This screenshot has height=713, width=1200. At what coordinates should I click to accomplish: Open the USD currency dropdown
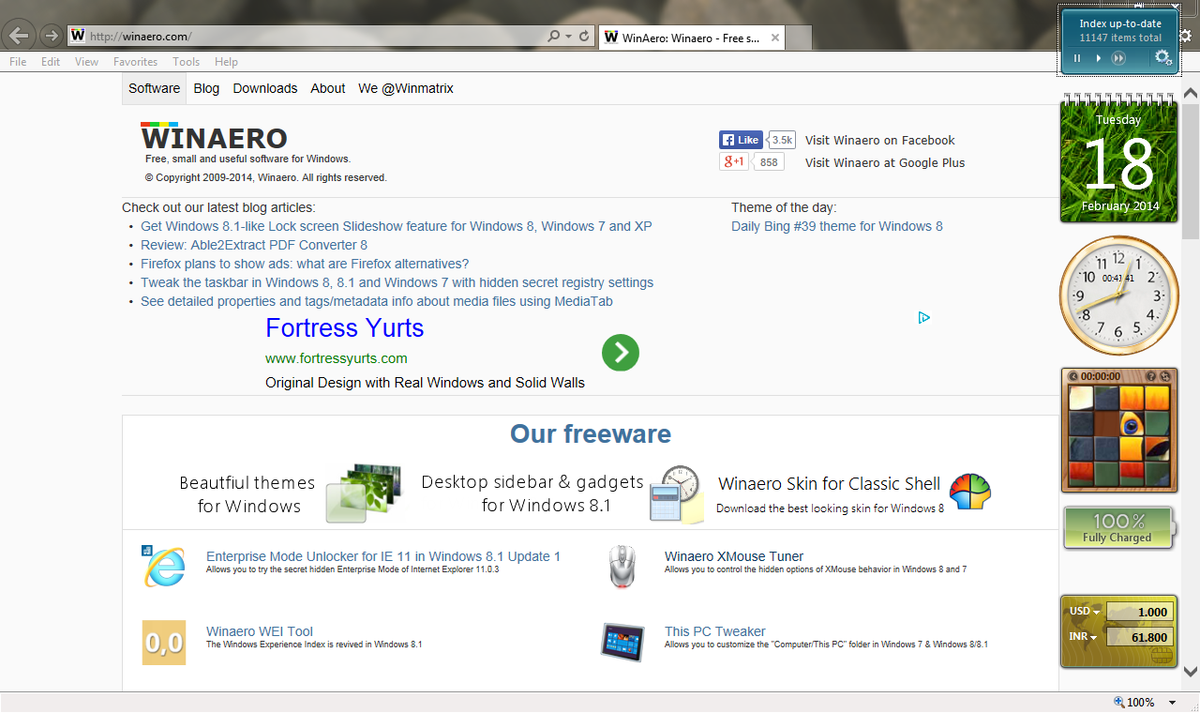point(1084,611)
